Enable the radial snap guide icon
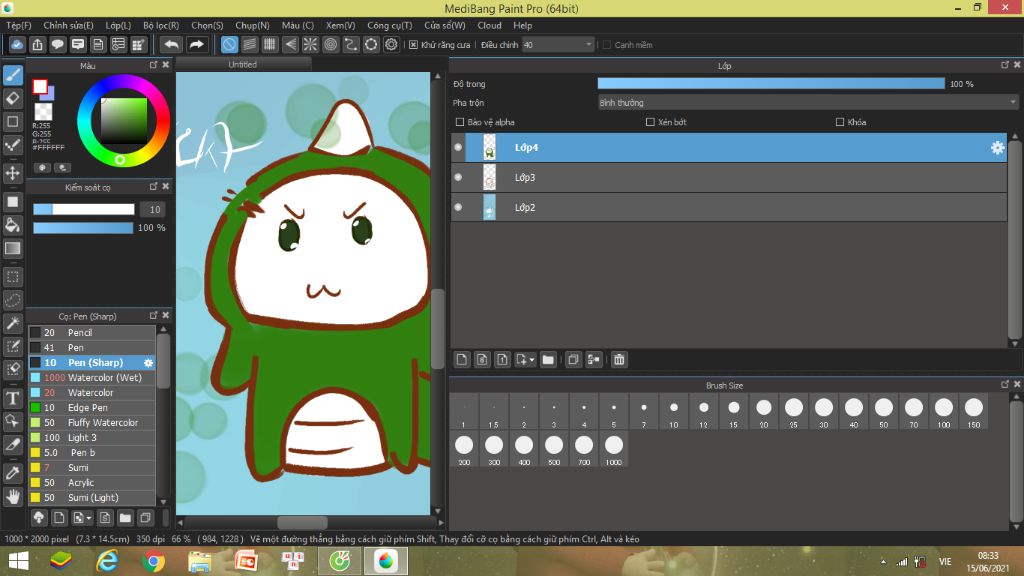Viewport: 1024px width, 576px height. 310,45
